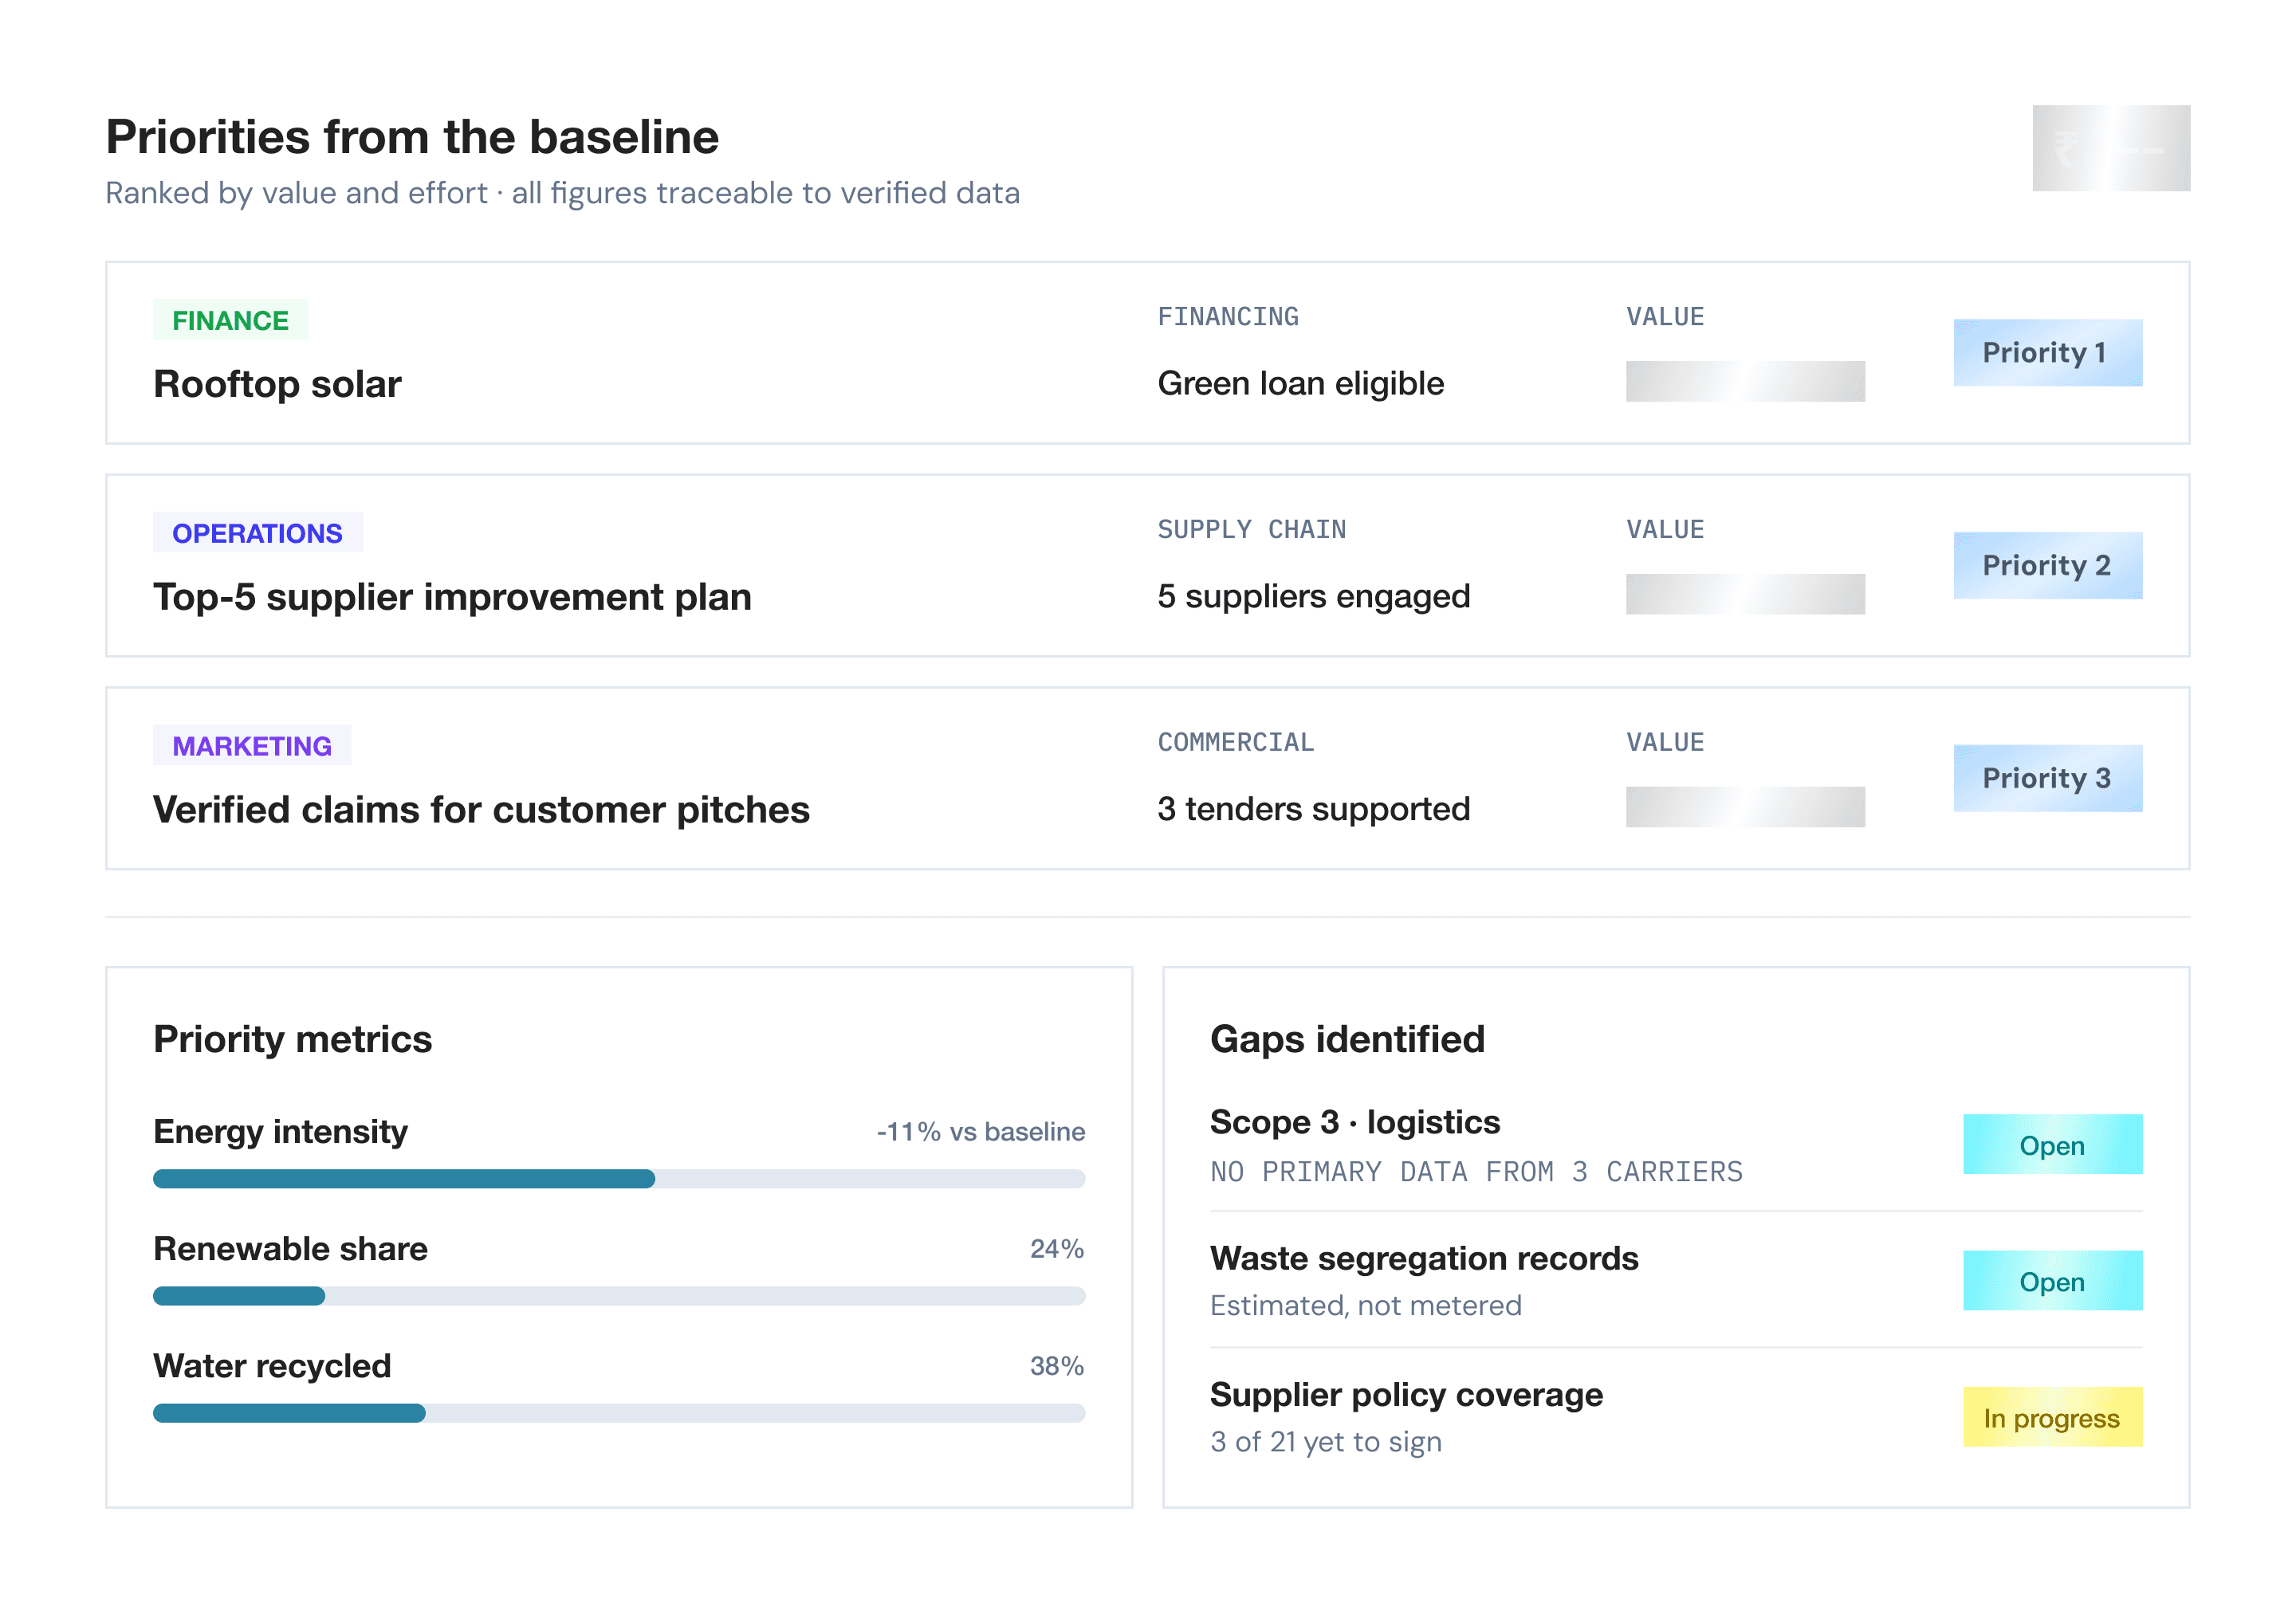Open the Rooftop solar priority card
Screen dimensions: 2296x1614
click(1147, 353)
